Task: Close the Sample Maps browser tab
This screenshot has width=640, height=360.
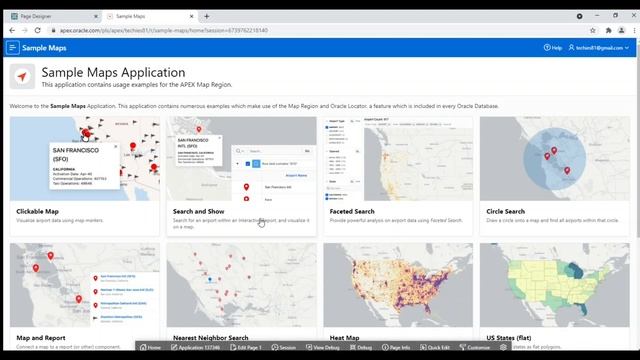Action: point(191,16)
